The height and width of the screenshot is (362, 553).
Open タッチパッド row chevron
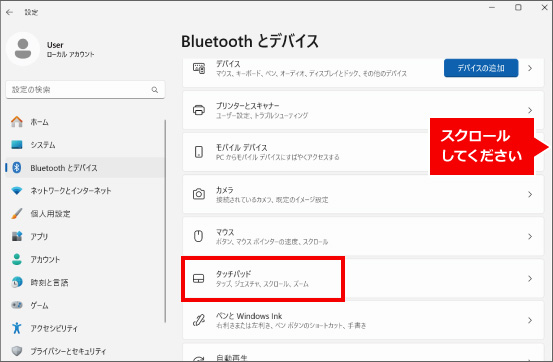pos(530,279)
